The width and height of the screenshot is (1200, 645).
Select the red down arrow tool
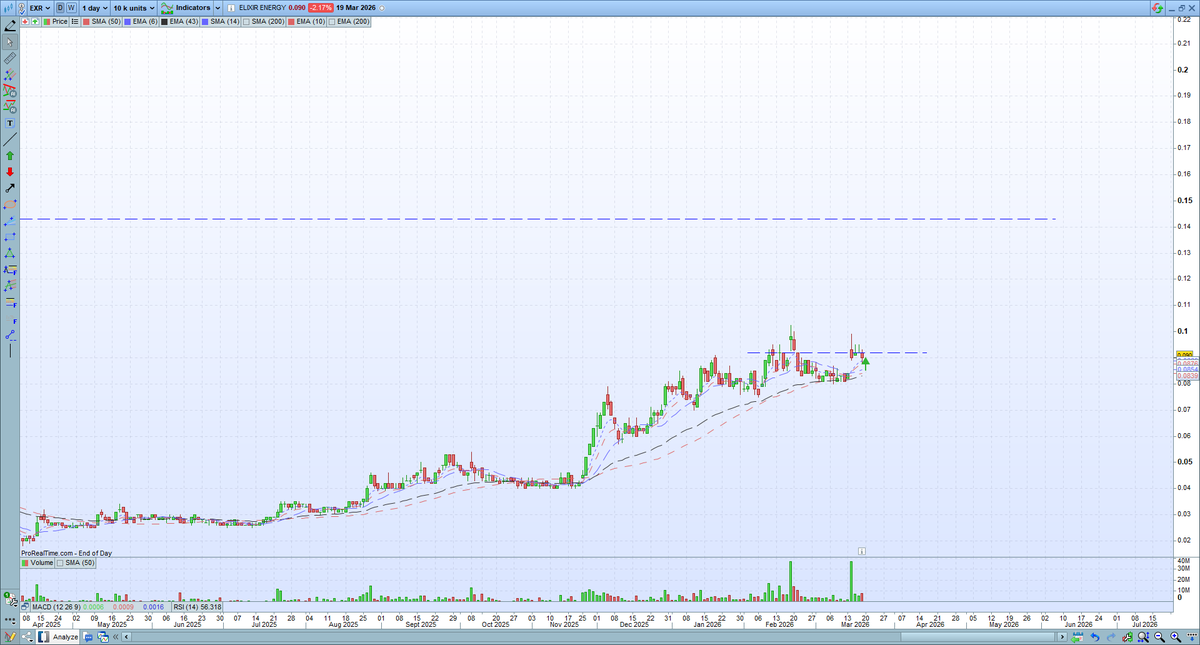(x=10, y=172)
